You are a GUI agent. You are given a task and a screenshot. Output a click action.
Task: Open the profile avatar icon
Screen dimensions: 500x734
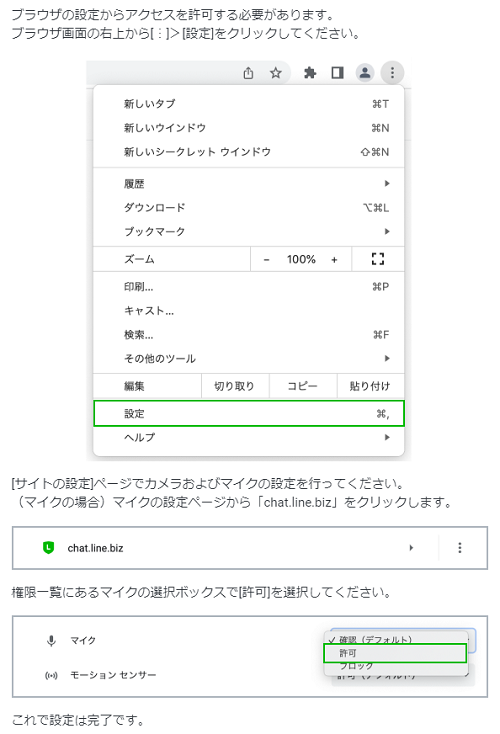click(x=365, y=73)
